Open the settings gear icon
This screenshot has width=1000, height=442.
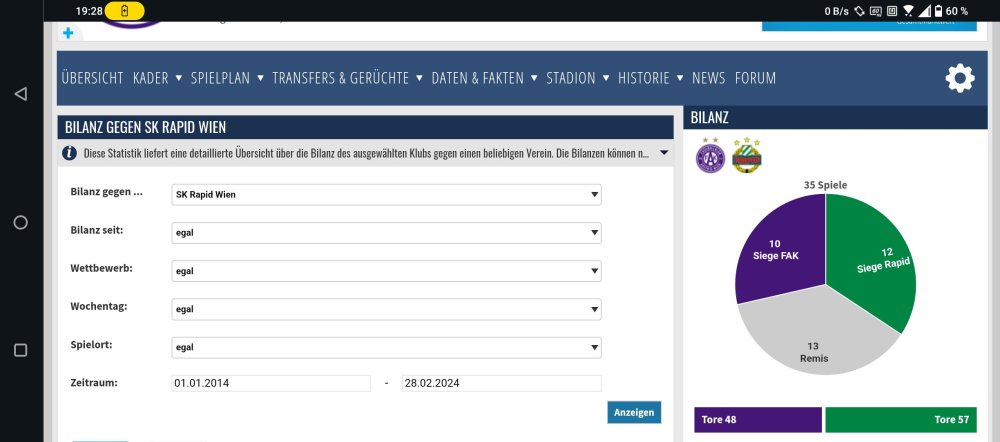[x=960, y=78]
